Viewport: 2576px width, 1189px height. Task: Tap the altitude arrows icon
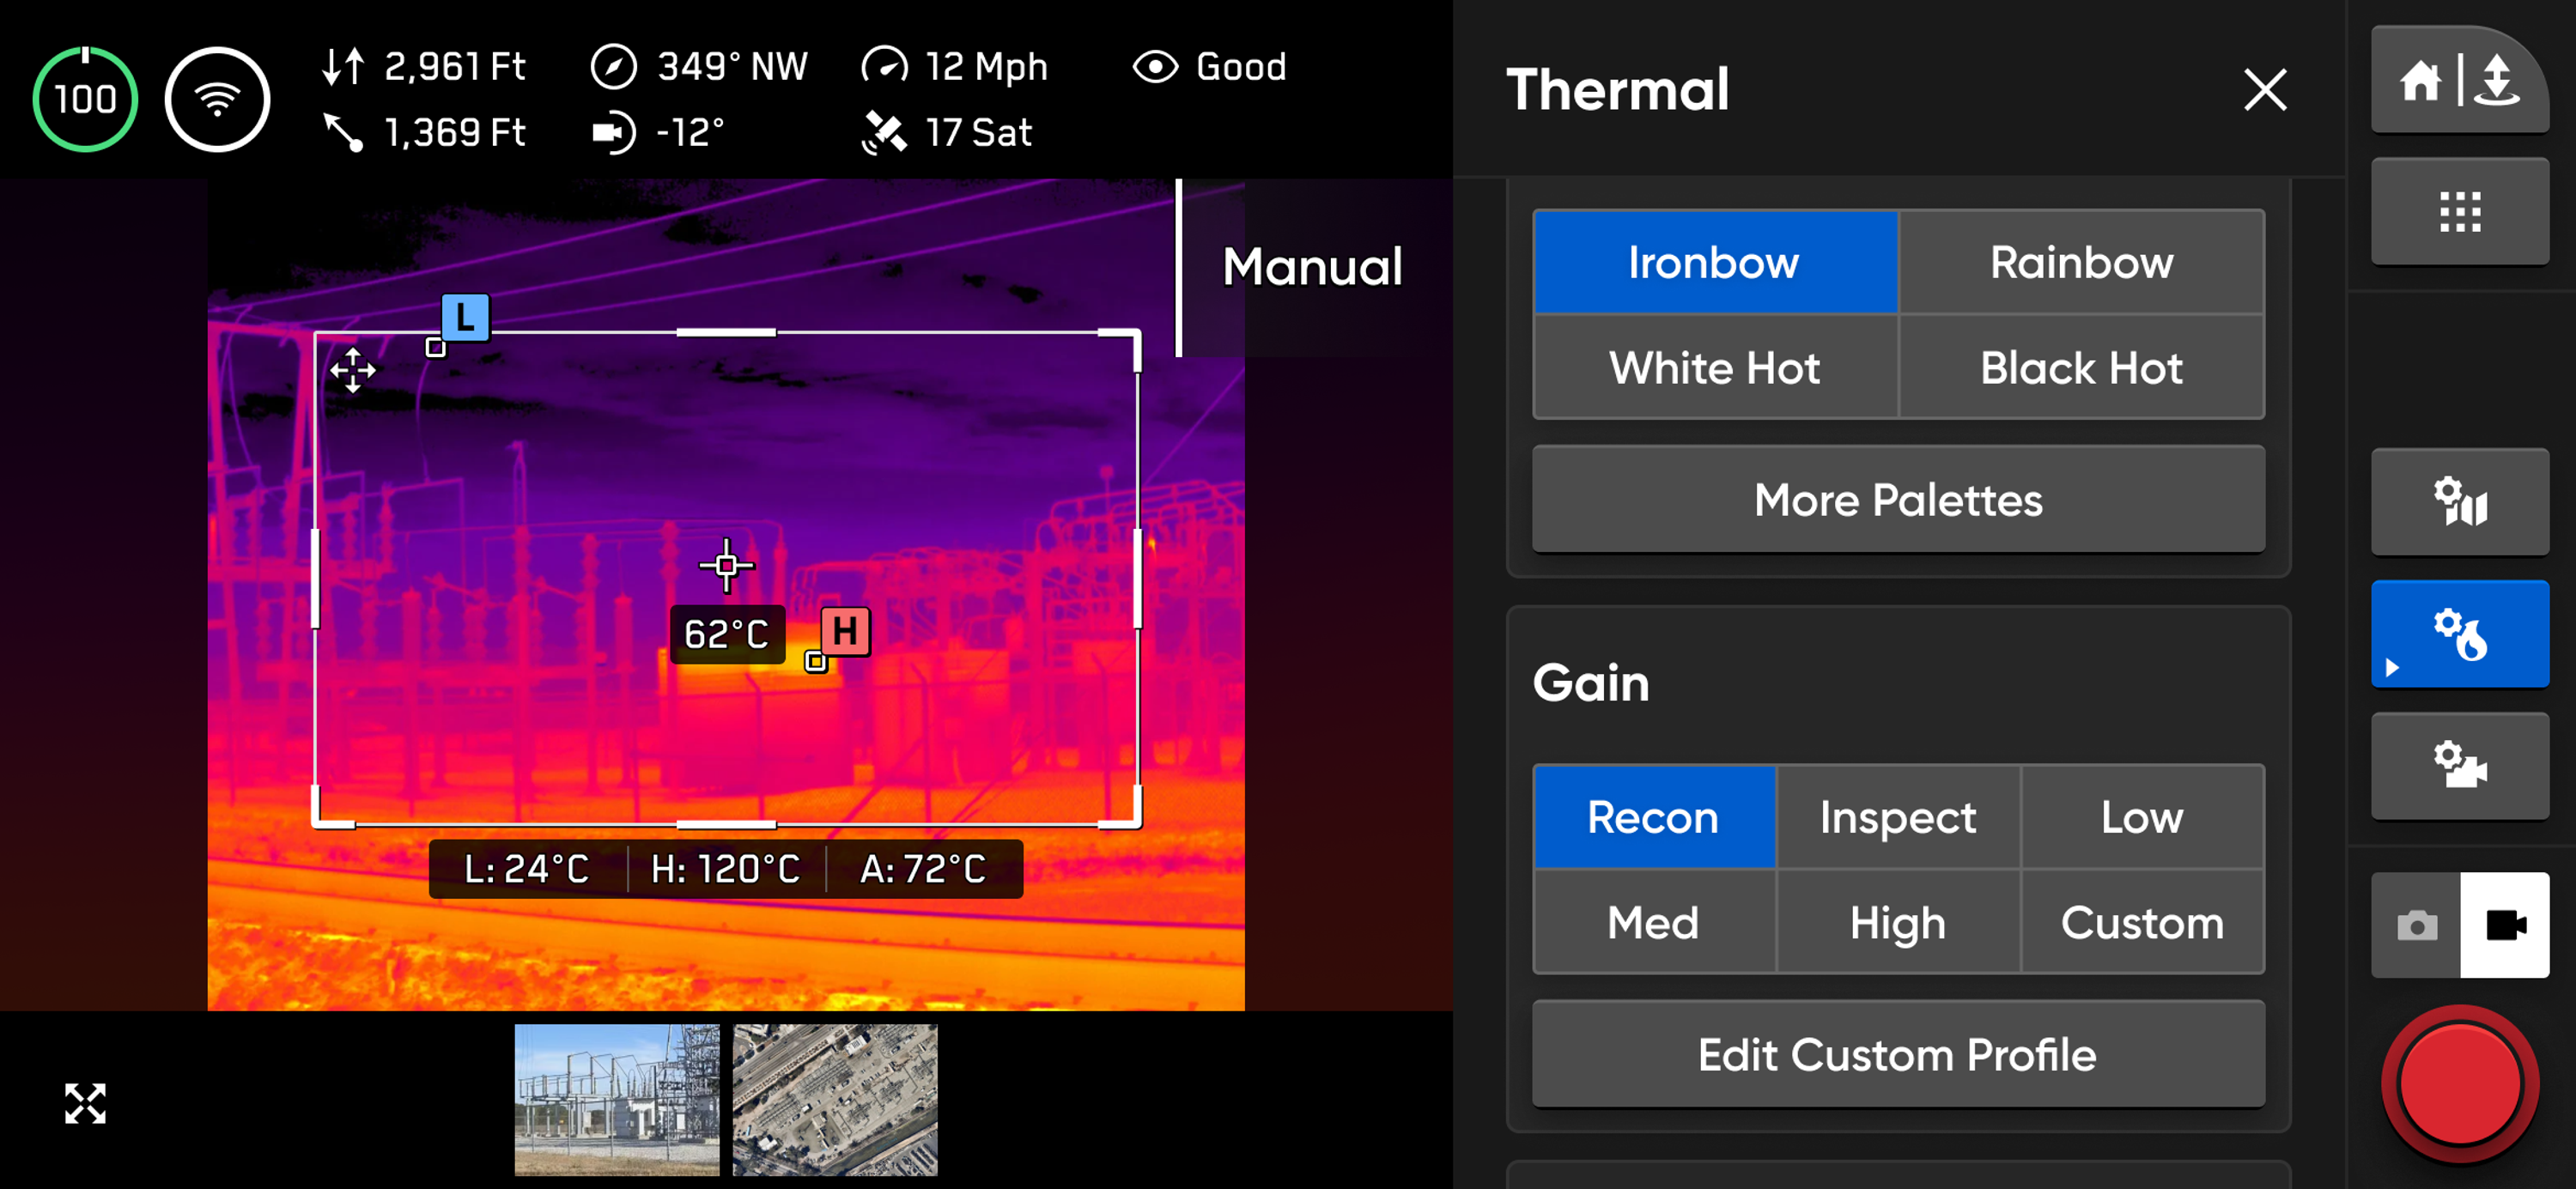pyautogui.click(x=343, y=67)
